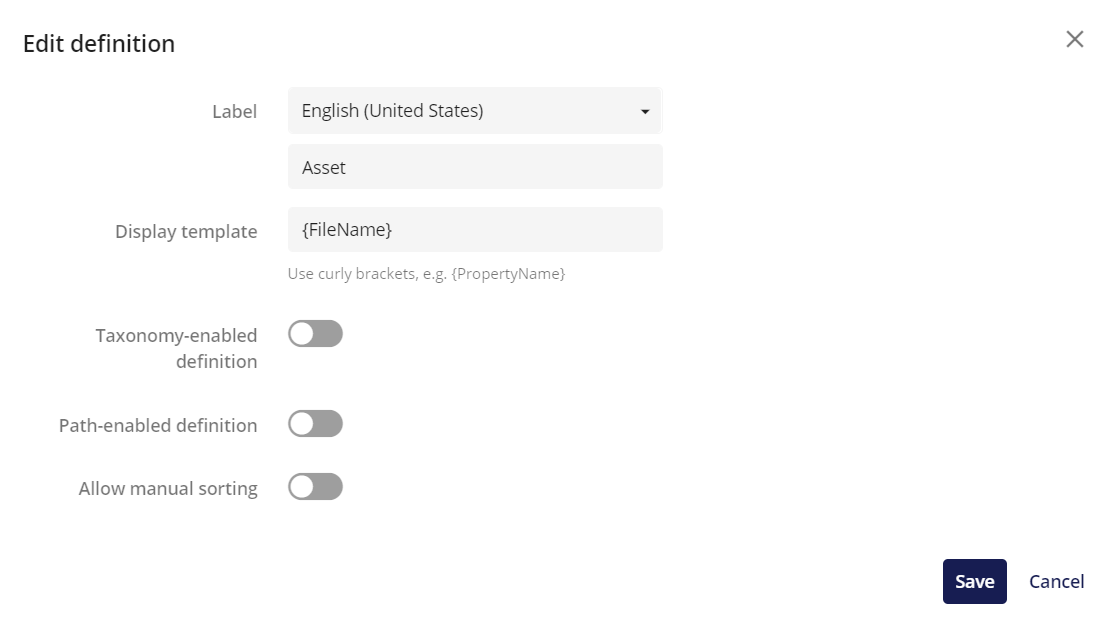Screen dimensions: 1116x620
Task: Place cursor in the {FileName} template field
Action: 475,229
